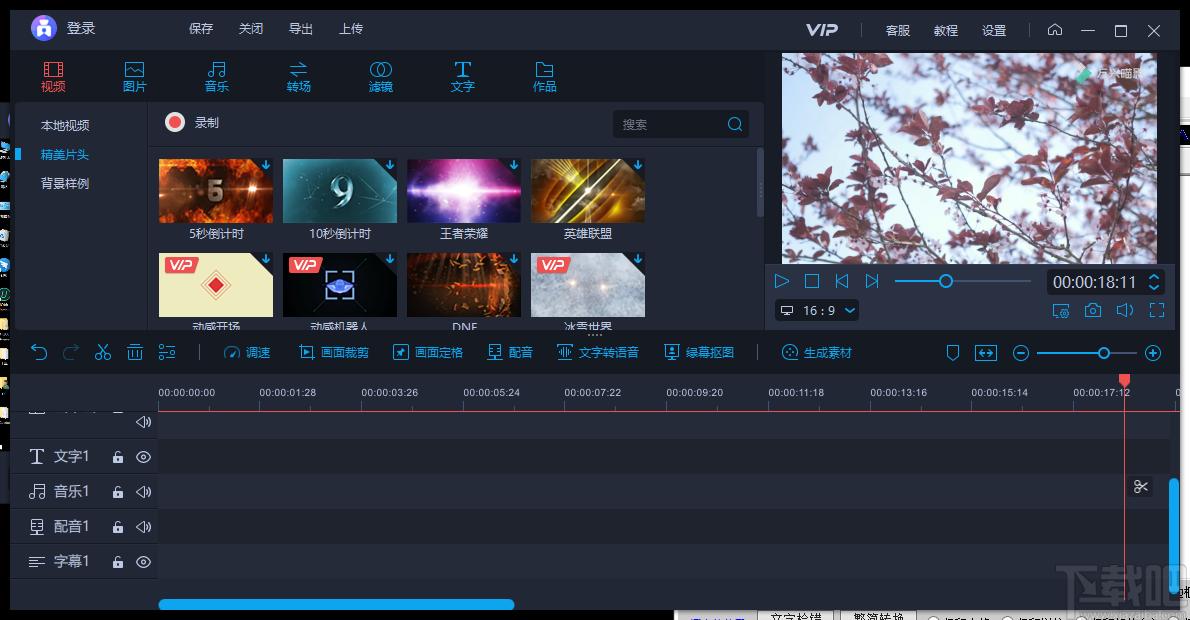Click the timecode stepper arrows
Image resolution: width=1190 pixels, height=620 pixels.
(x=1154, y=282)
